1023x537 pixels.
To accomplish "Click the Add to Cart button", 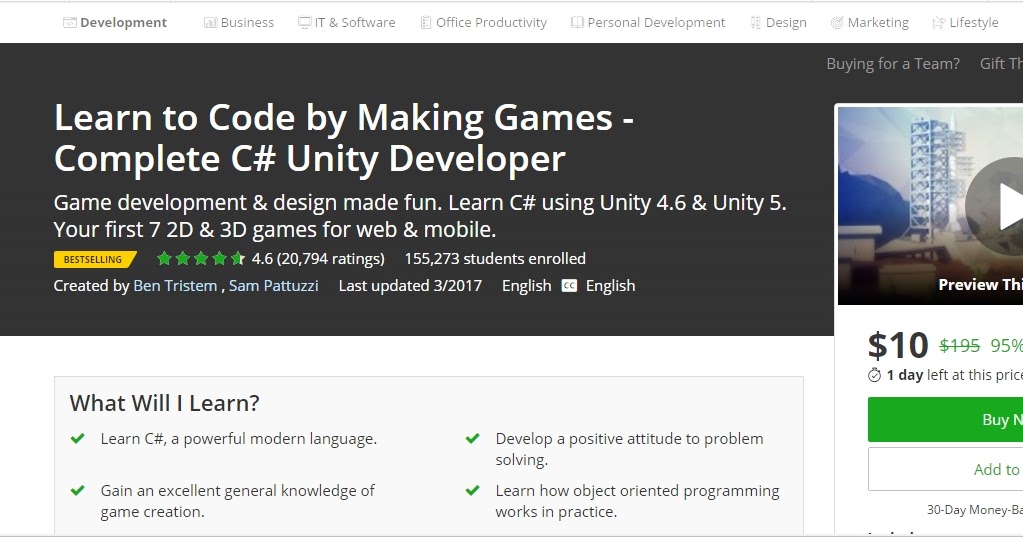I will [945, 469].
